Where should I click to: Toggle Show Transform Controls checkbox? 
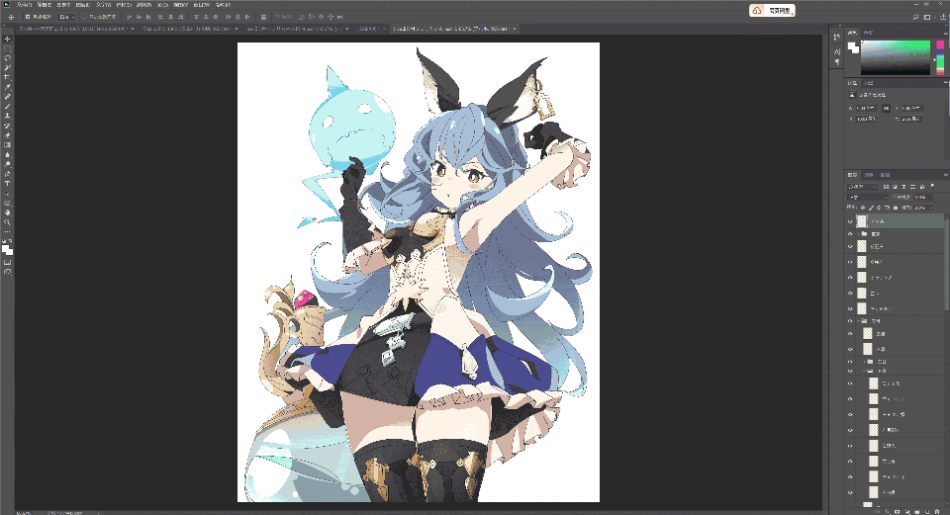[84, 17]
